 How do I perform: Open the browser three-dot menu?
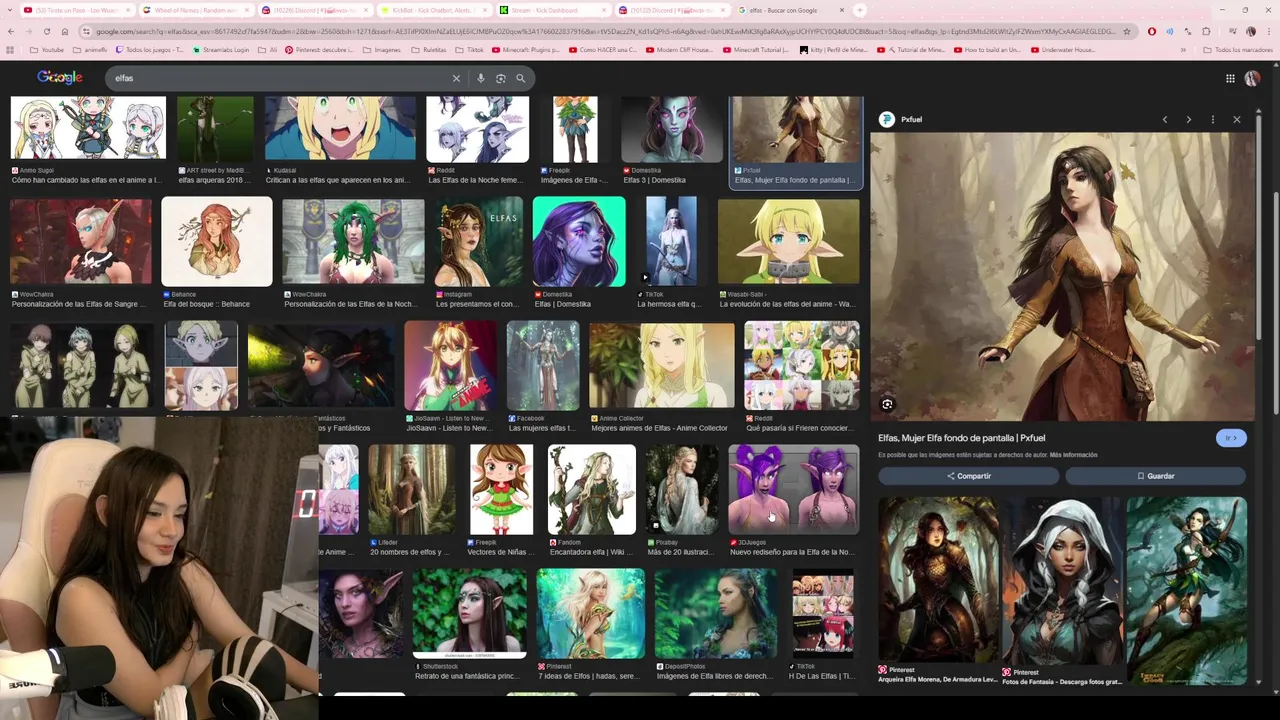(x=1269, y=31)
